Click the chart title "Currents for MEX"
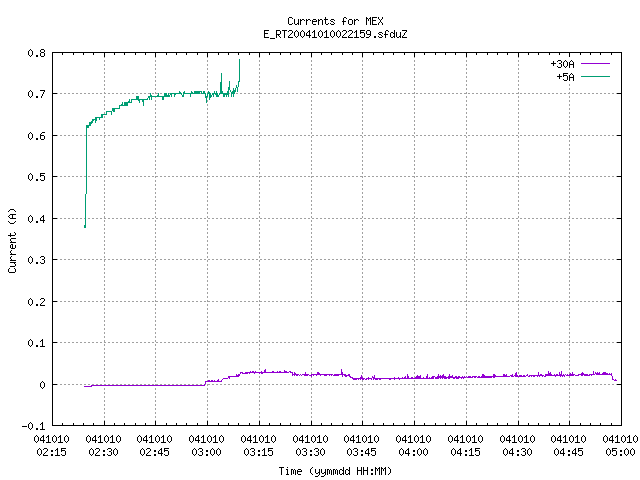Viewport: 640px width, 480px height. click(335, 21)
